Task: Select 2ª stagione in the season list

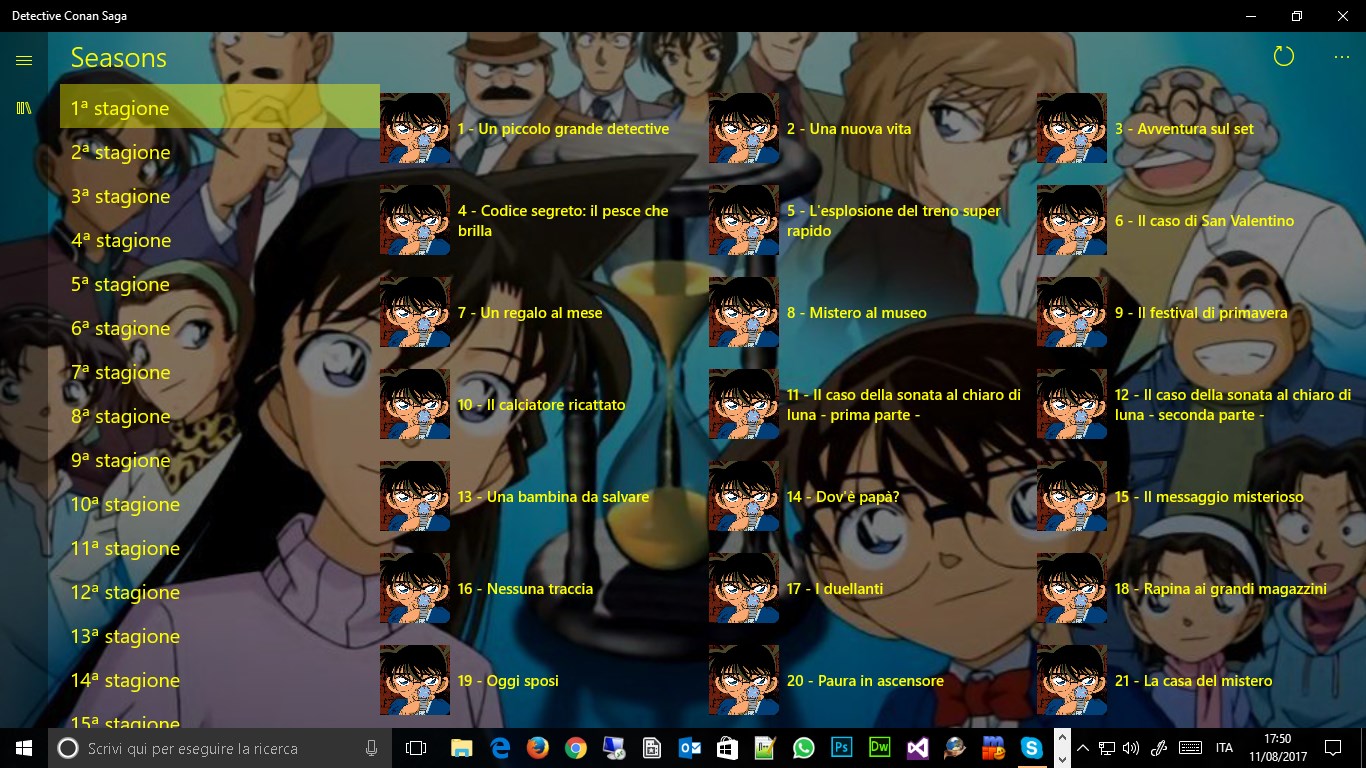Action: tap(220, 152)
